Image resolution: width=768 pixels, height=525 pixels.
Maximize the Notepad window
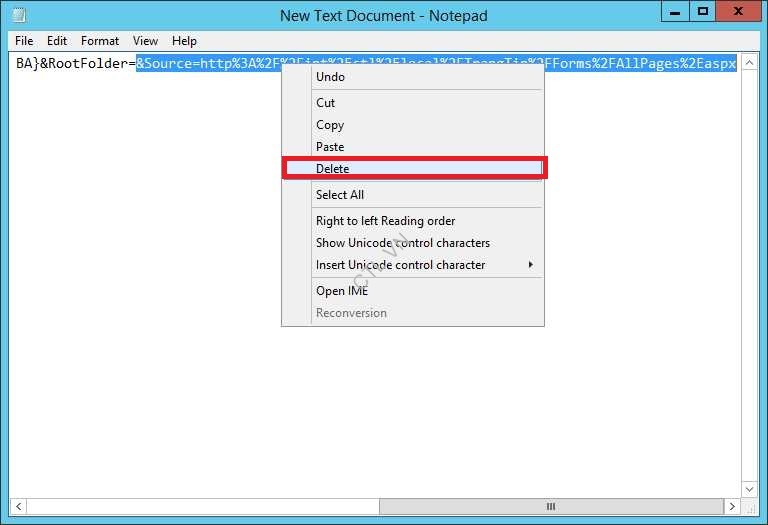pos(703,12)
